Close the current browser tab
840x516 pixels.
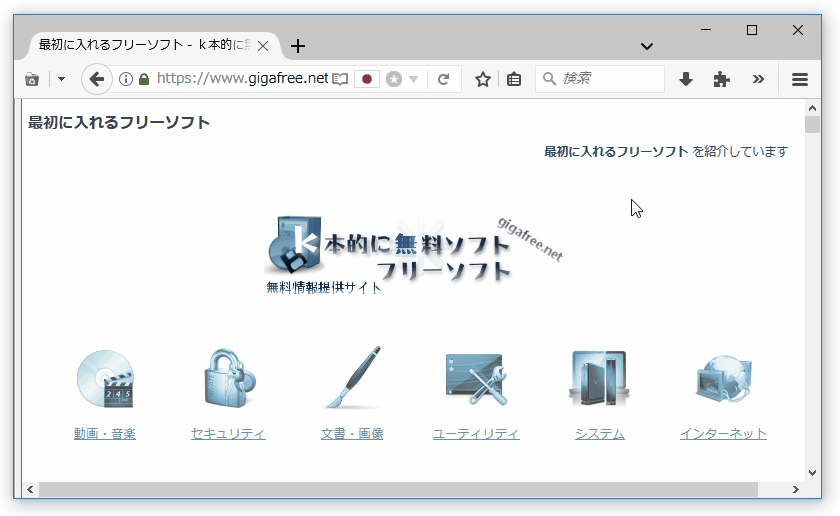point(262,46)
